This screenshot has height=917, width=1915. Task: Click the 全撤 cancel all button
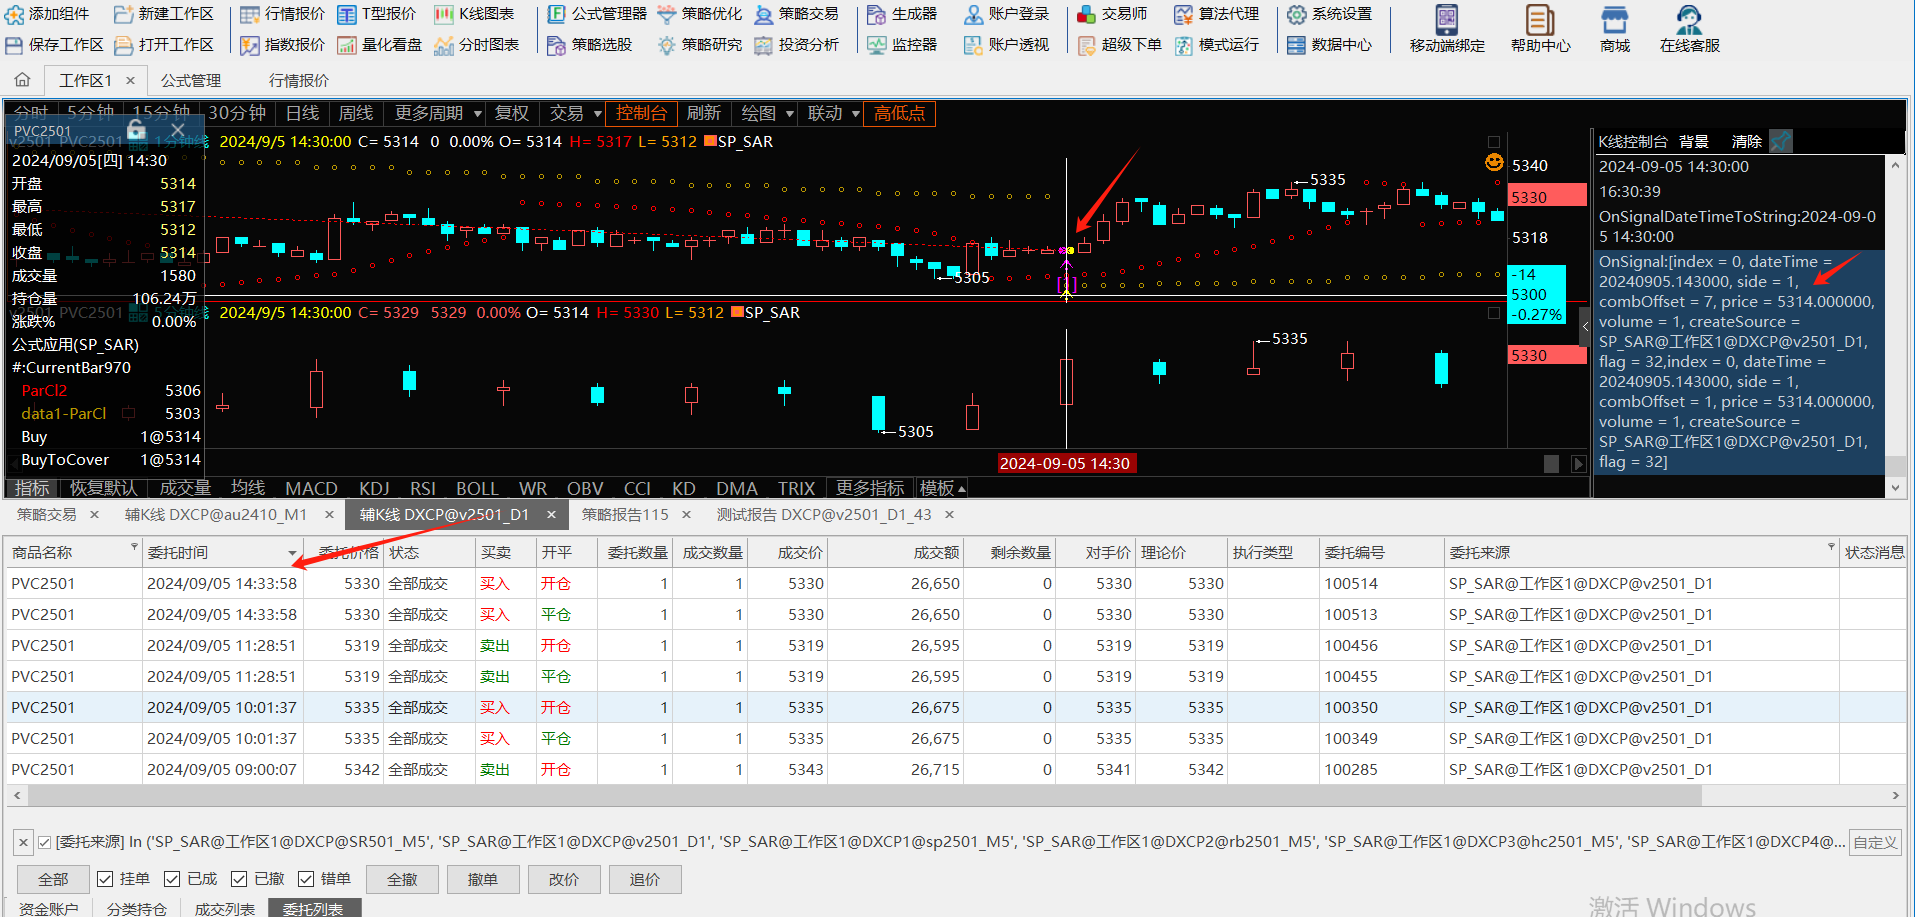403,879
